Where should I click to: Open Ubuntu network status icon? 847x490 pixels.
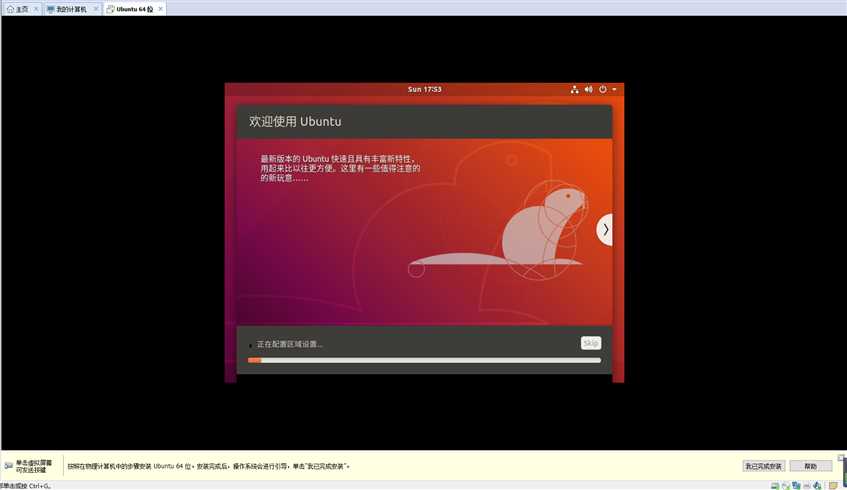[x=575, y=89]
